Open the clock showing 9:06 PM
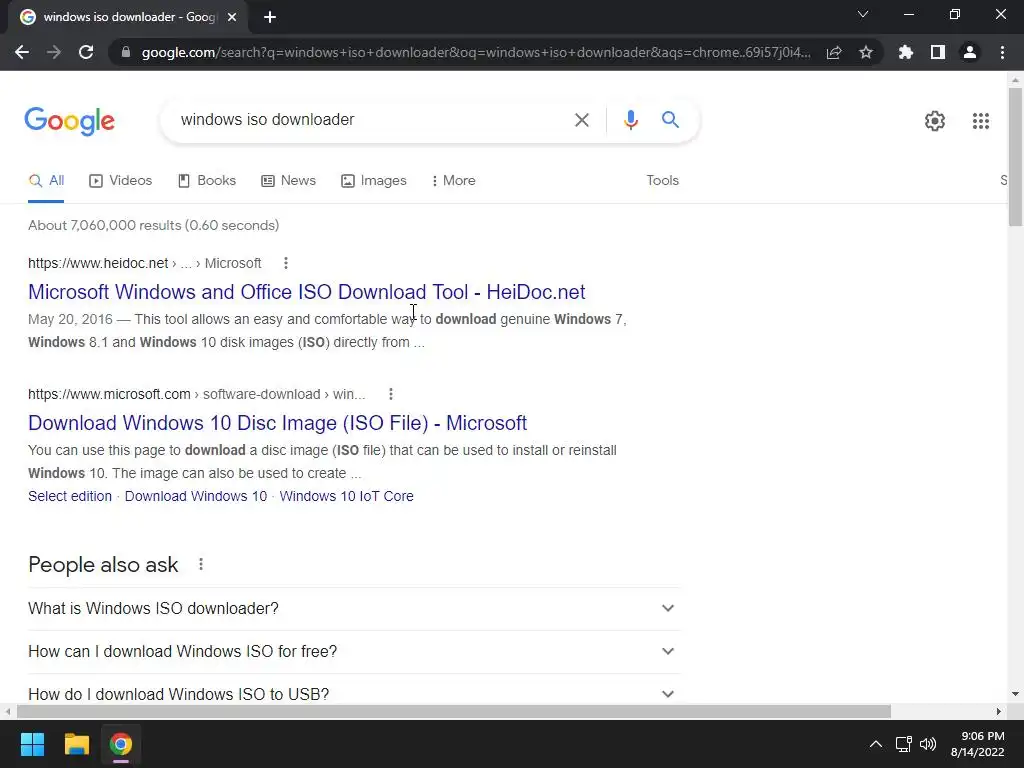 coord(977,744)
